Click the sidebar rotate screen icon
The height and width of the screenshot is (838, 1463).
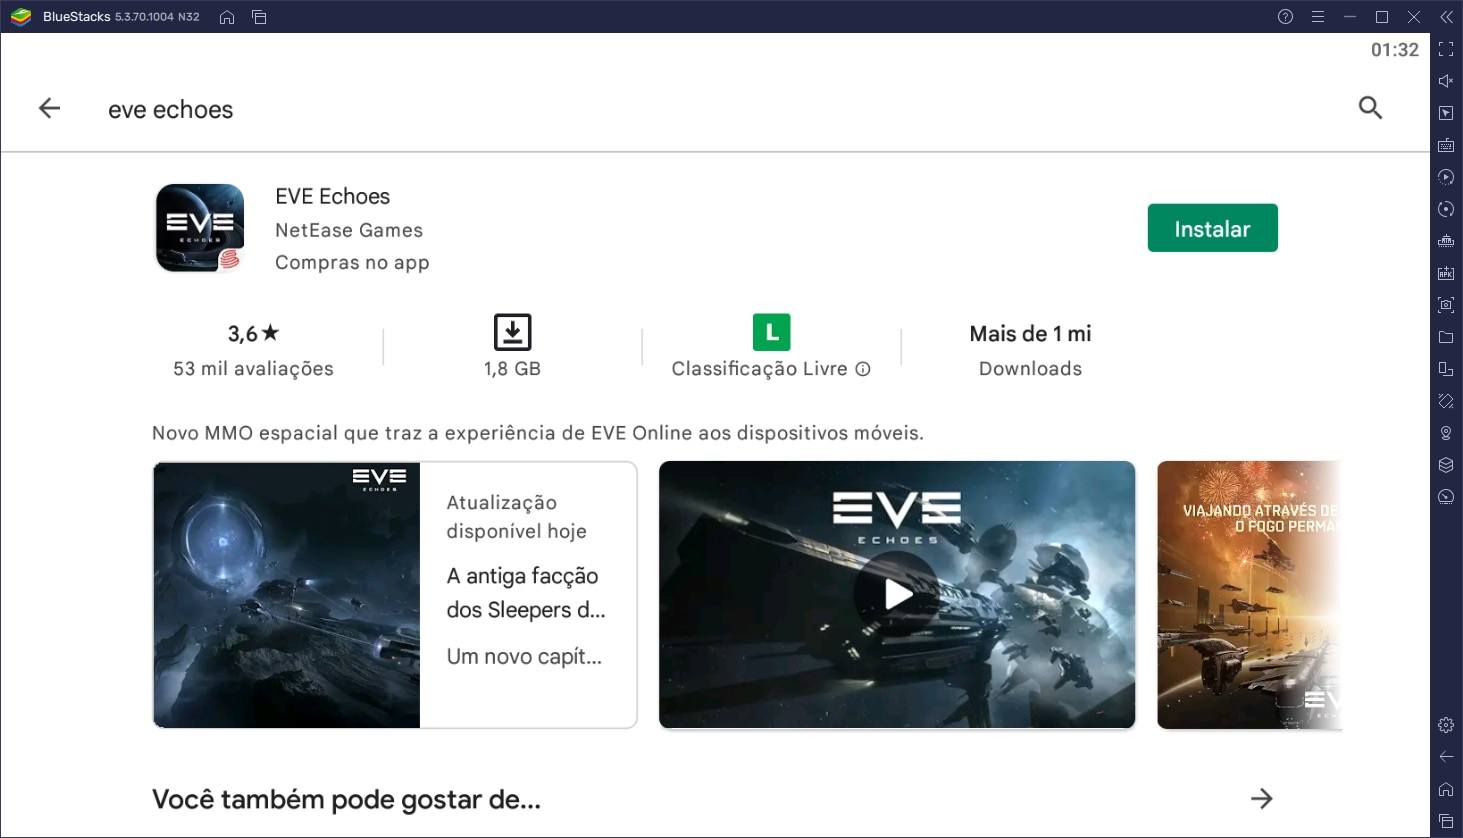coord(1446,369)
